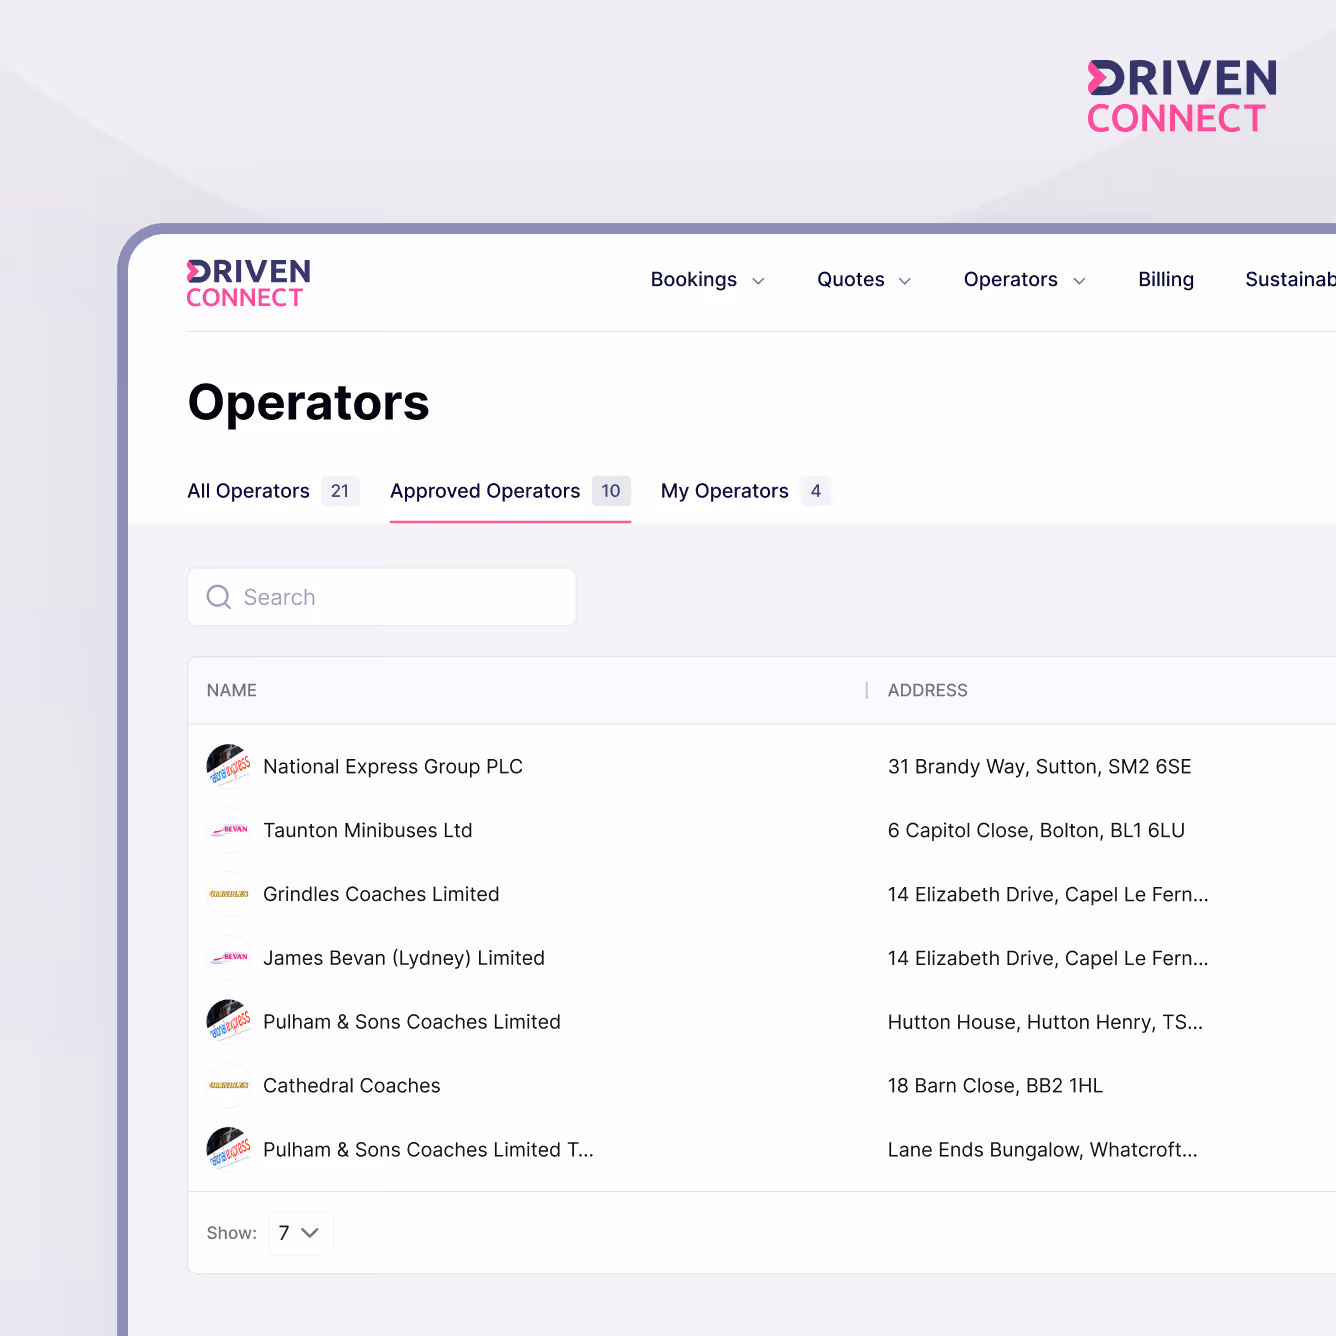Click address 6 Capitol Close, Bolton, BL1 6LU
The height and width of the screenshot is (1336, 1336).
coord(1036,830)
